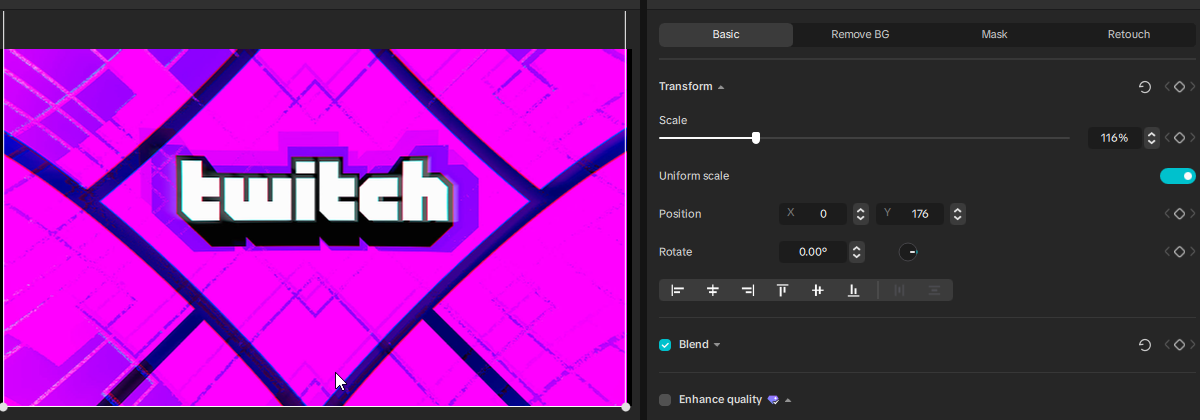Align clip to the top
The width and height of the screenshot is (1200, 420).
click(783, 290)
